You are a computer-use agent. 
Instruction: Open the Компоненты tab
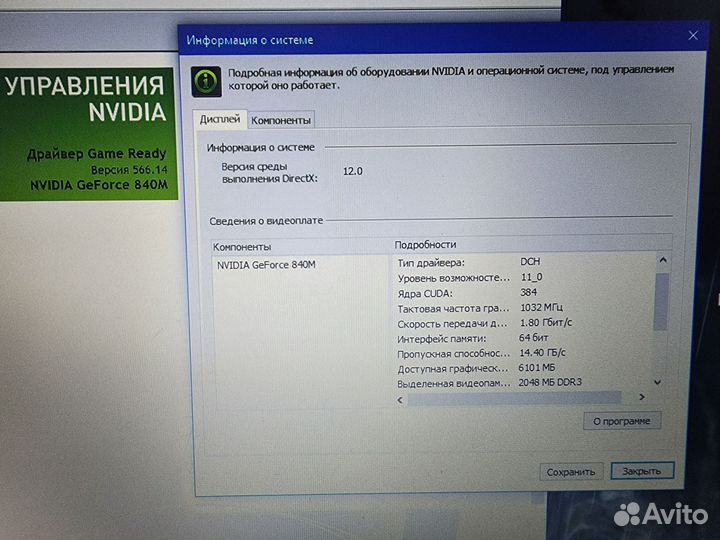pos(281,120)
